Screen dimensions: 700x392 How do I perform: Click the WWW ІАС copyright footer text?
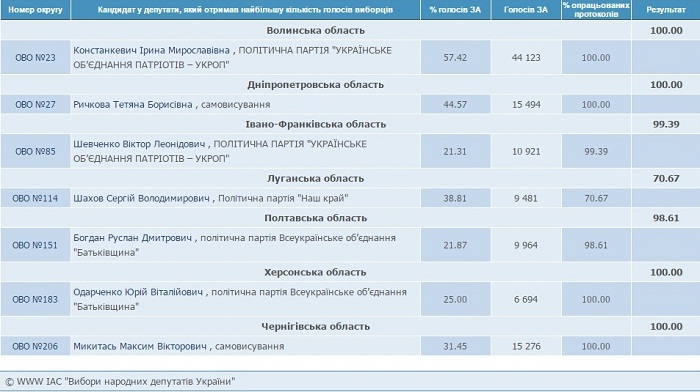(x=120, y=382)
